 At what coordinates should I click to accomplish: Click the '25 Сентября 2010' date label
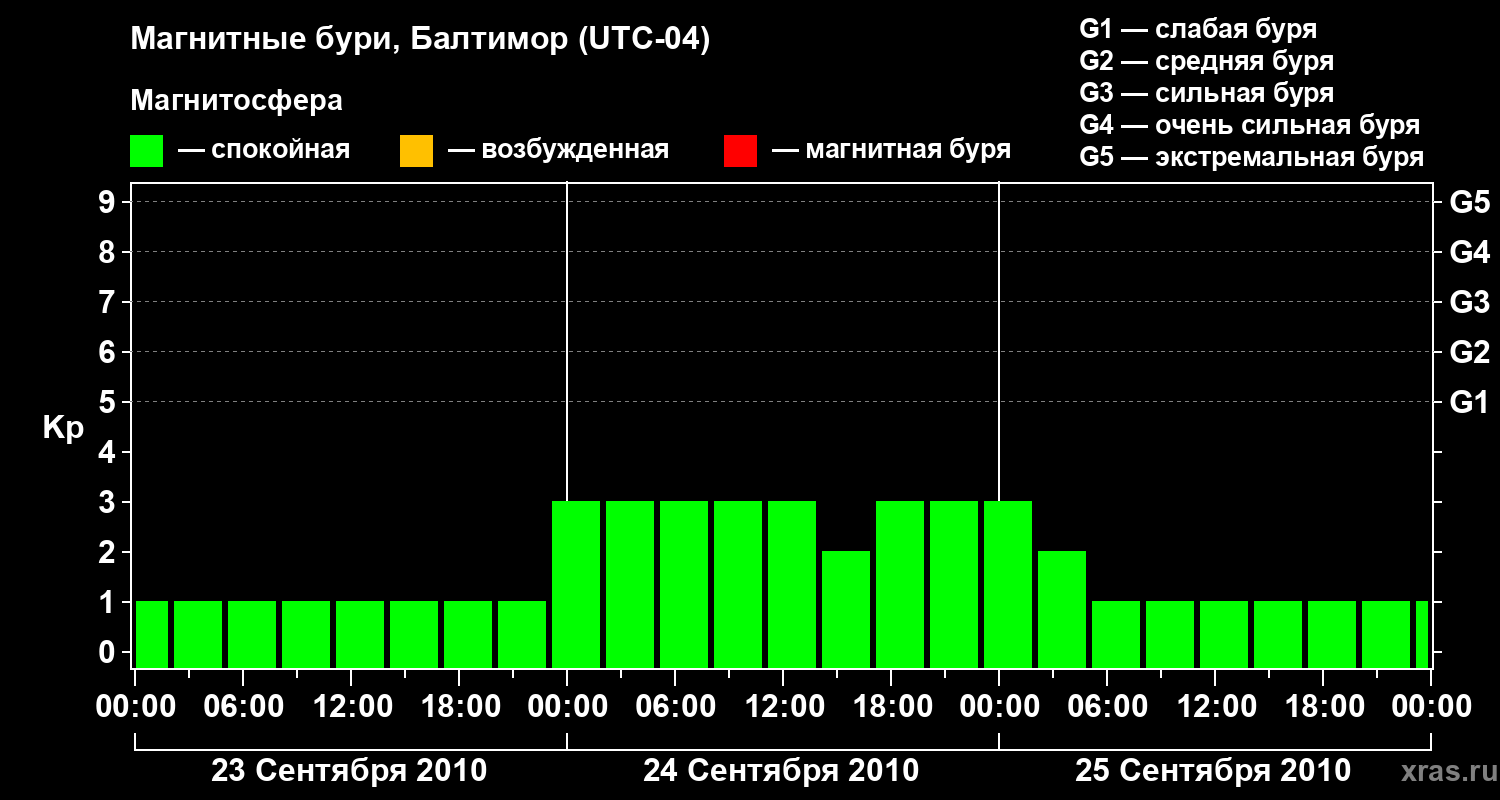[1213, 771]
